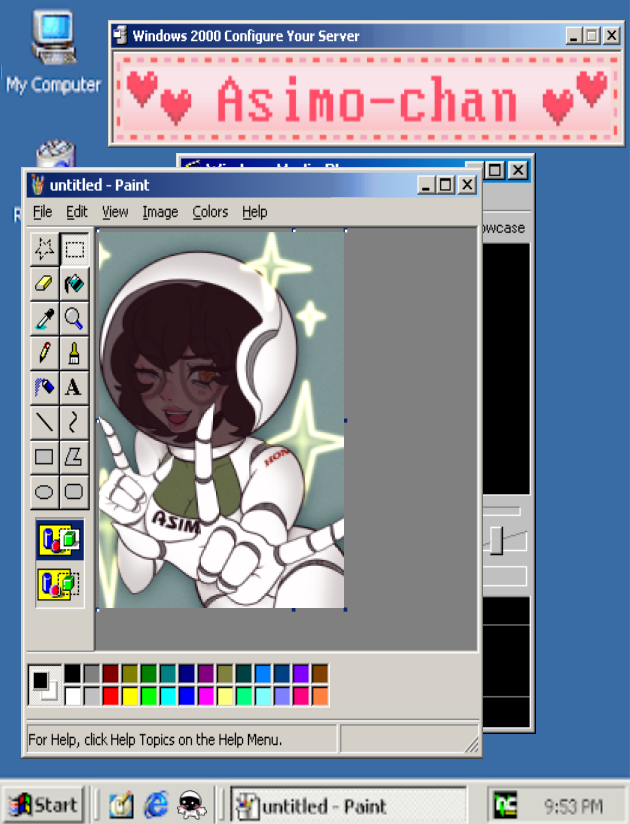This screenshot has height=824, width=630.
Task: Minimize the Paint window
Action: [426, 185]
